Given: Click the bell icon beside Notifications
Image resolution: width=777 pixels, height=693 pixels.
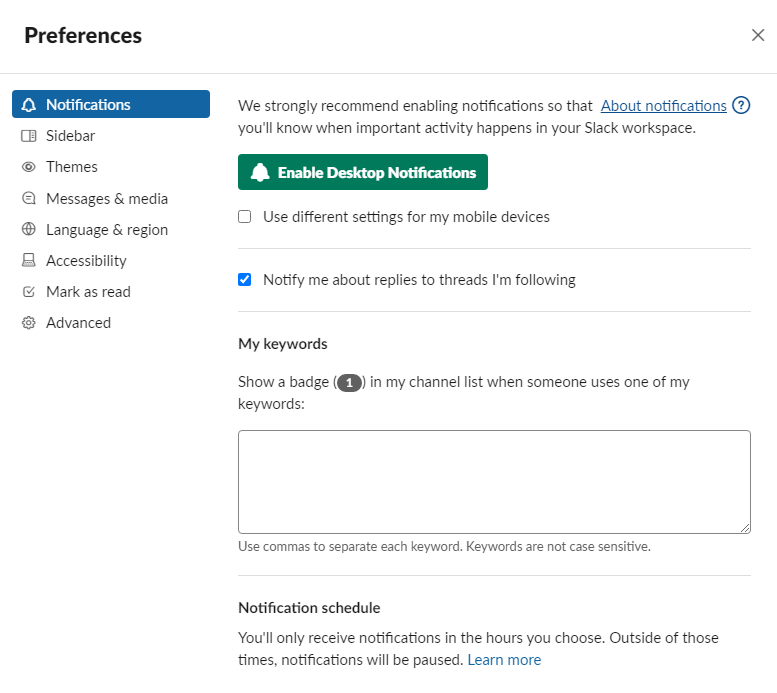Looking at the screenshot, I should (29, 105).
